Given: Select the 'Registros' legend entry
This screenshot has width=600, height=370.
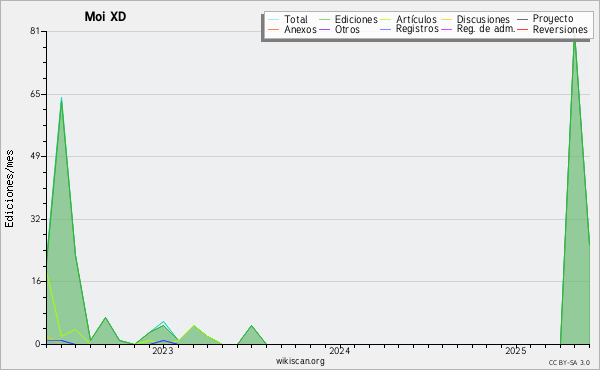Looking at the screenshot, I should click(417, 29).
